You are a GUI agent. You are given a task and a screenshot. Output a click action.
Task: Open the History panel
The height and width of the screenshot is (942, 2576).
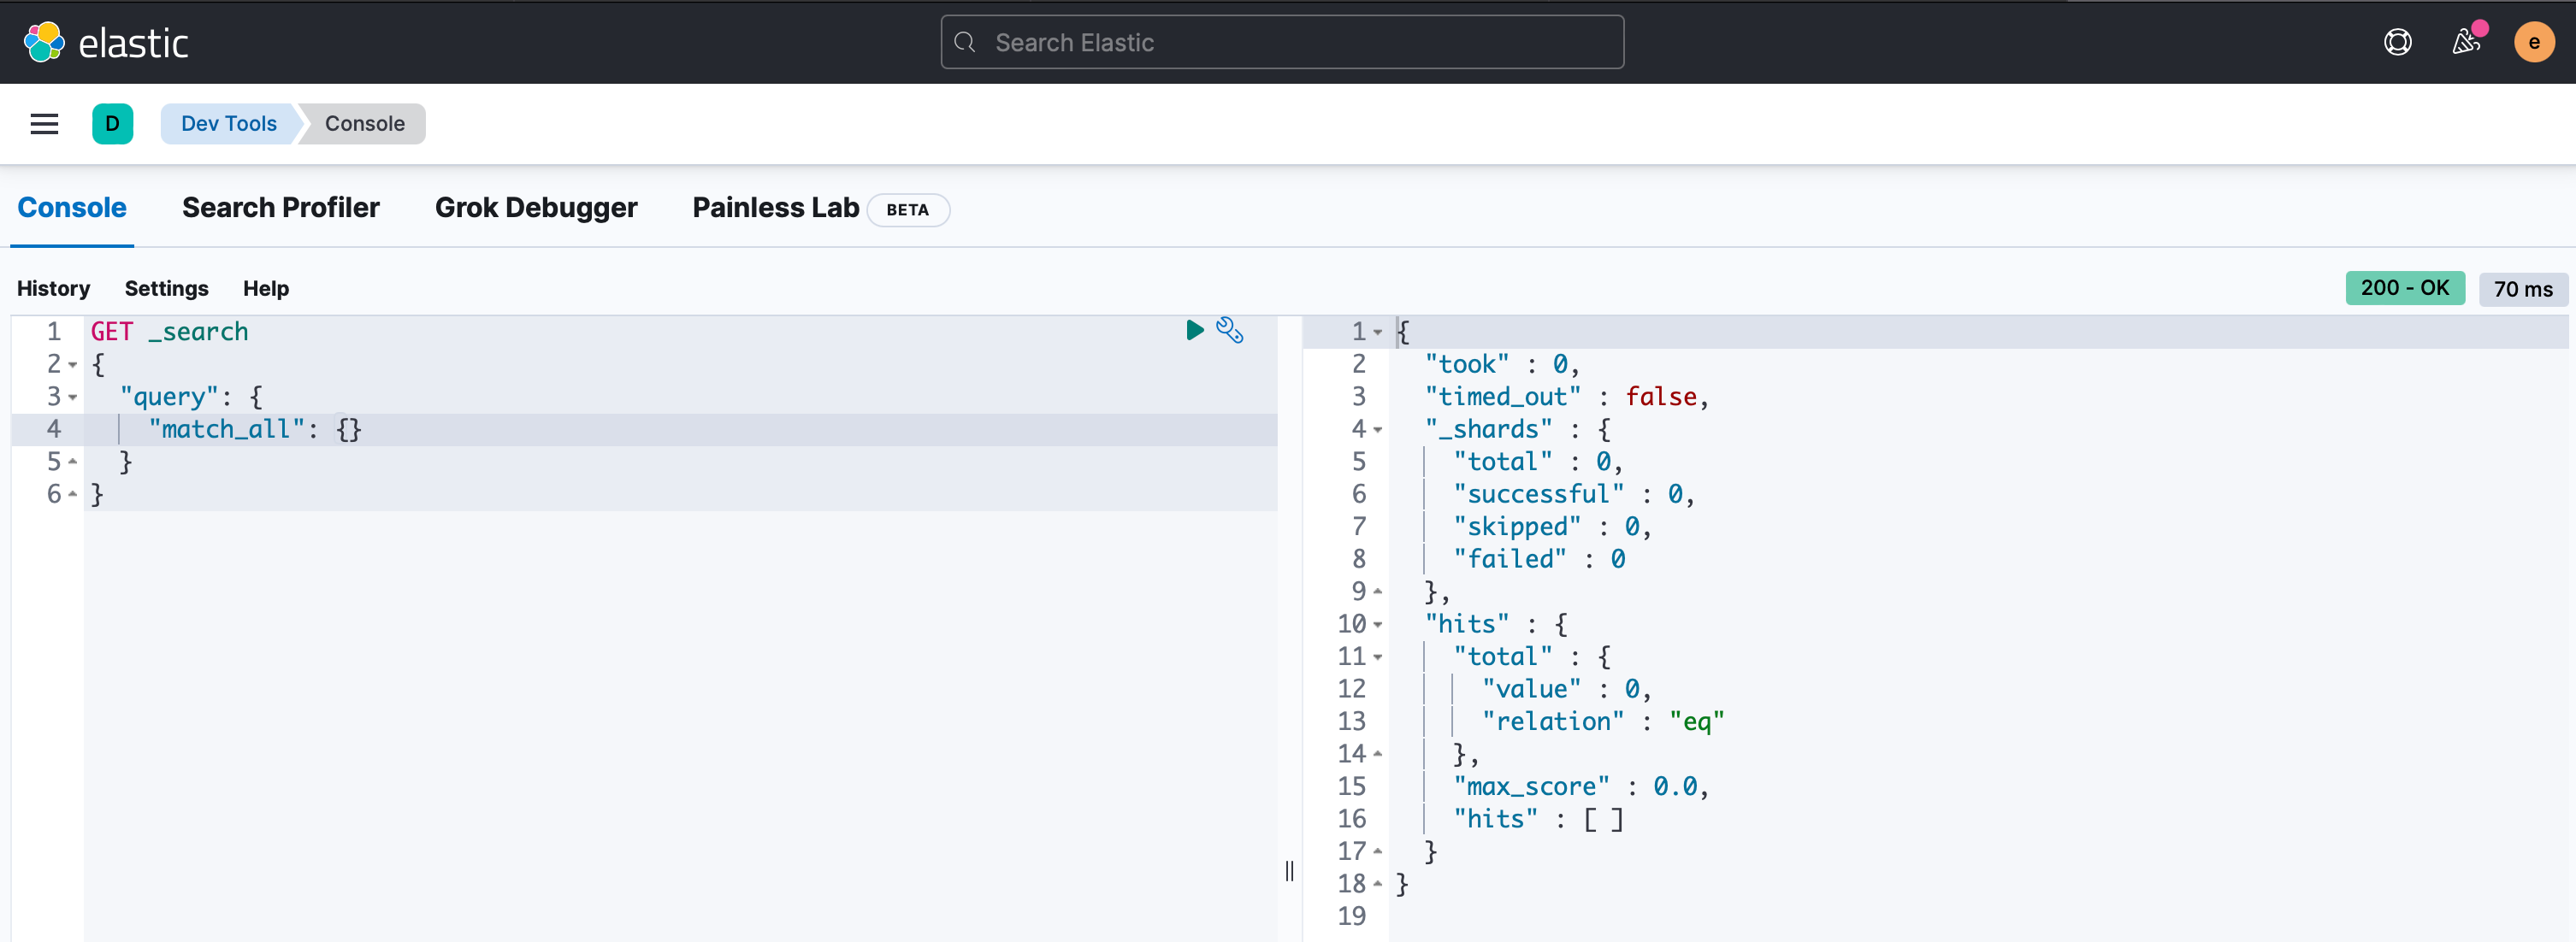click(x=53, y=289)
